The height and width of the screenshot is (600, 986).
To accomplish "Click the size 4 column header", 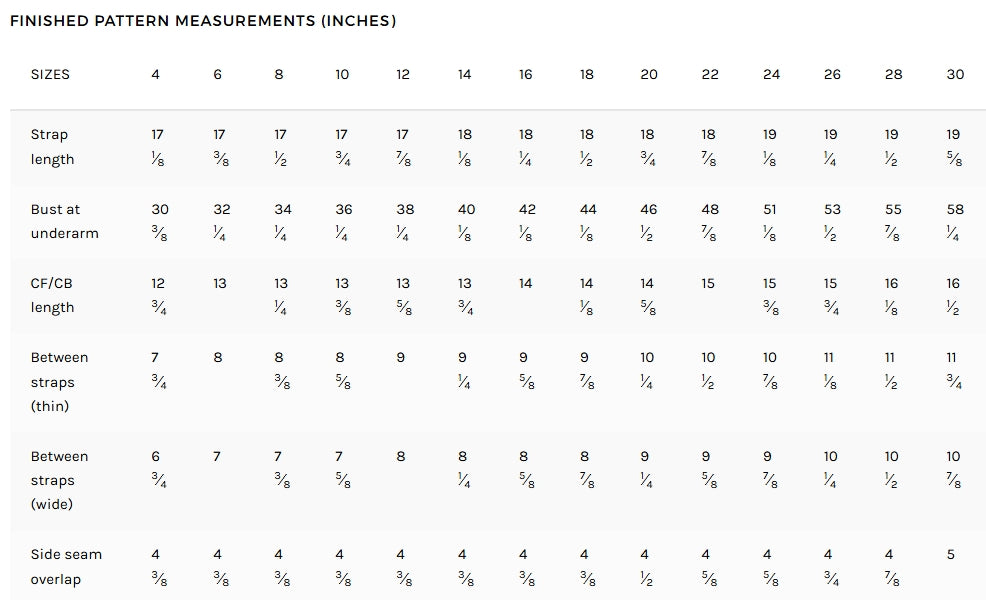I will [156, 75].
